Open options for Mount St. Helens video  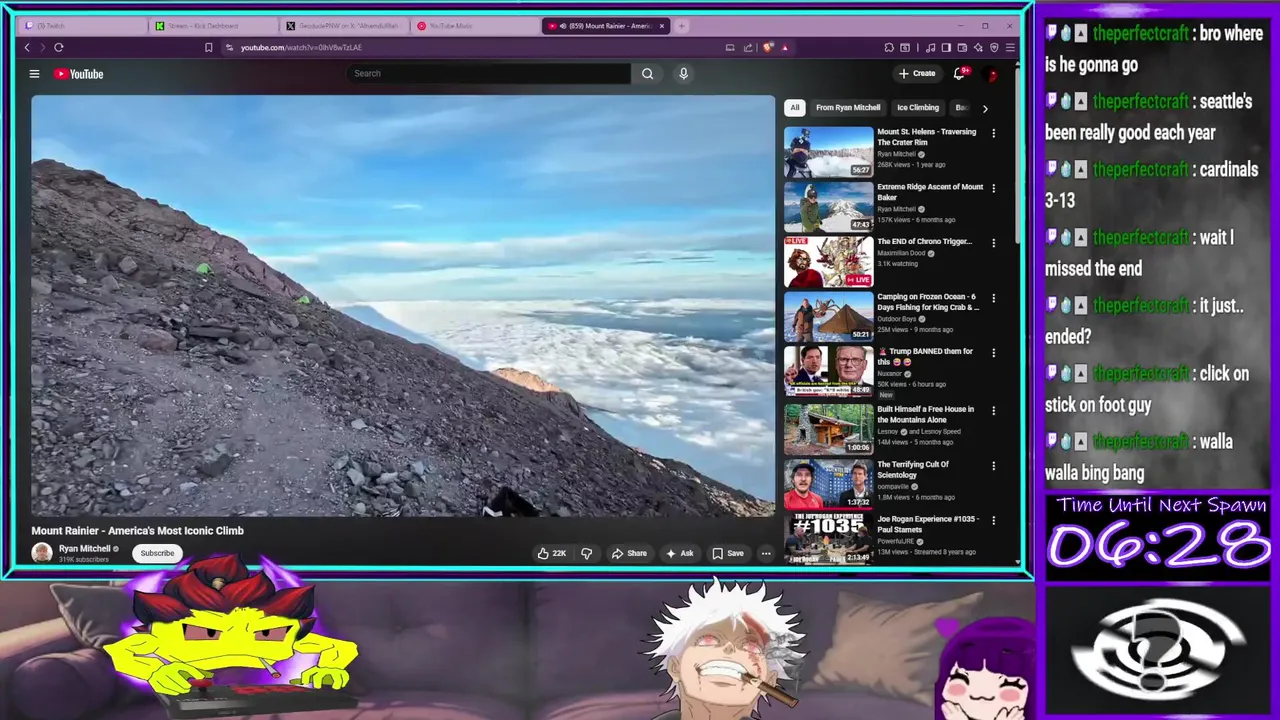click(x=993, y=133)
